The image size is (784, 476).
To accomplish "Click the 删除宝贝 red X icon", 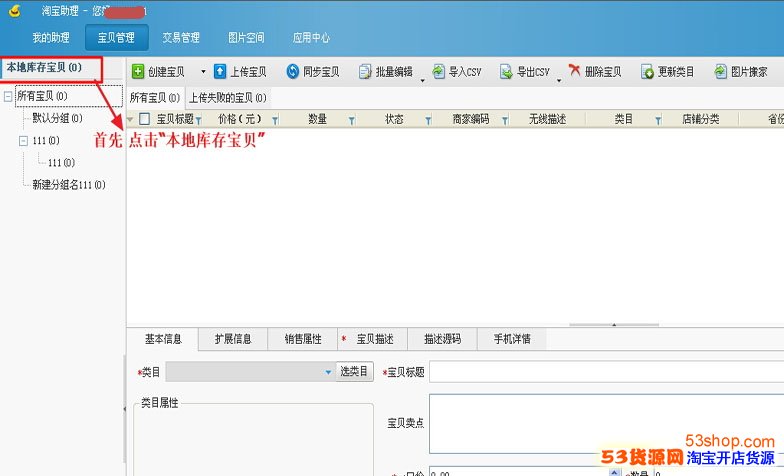I will point(574,70).
